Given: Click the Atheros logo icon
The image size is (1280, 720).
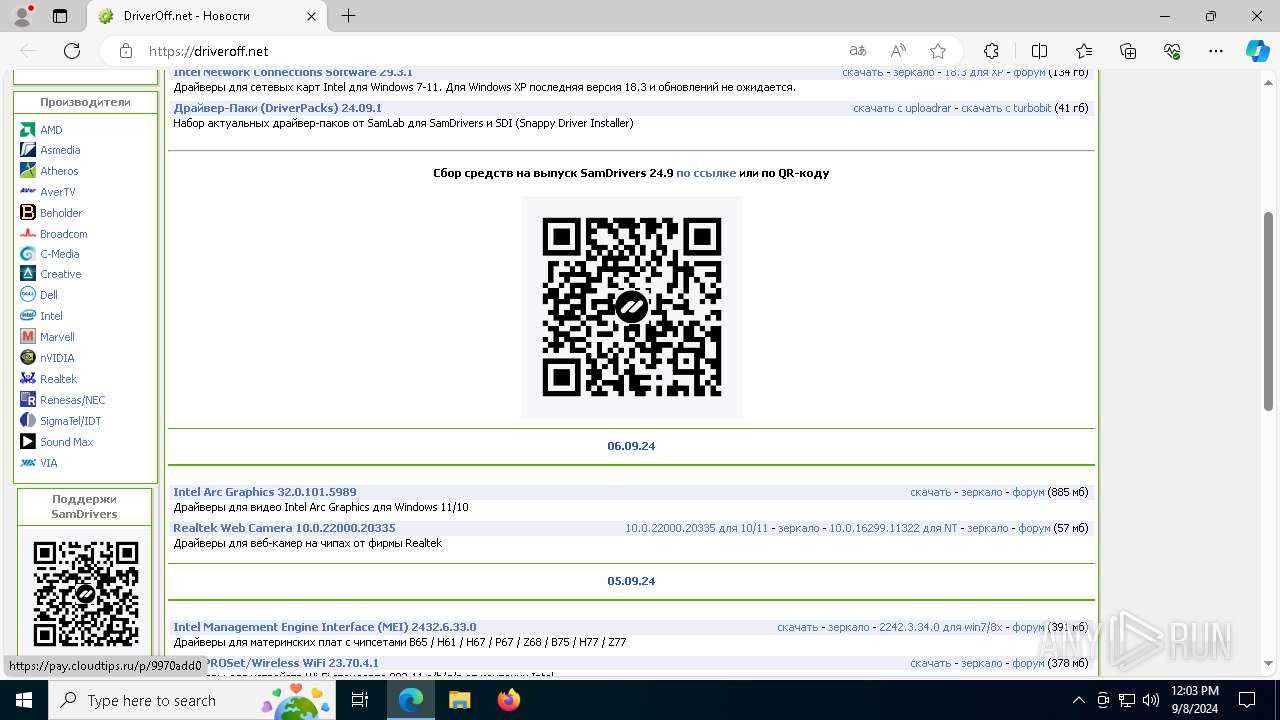Looking at the screenshot, I should pos(28,171).
